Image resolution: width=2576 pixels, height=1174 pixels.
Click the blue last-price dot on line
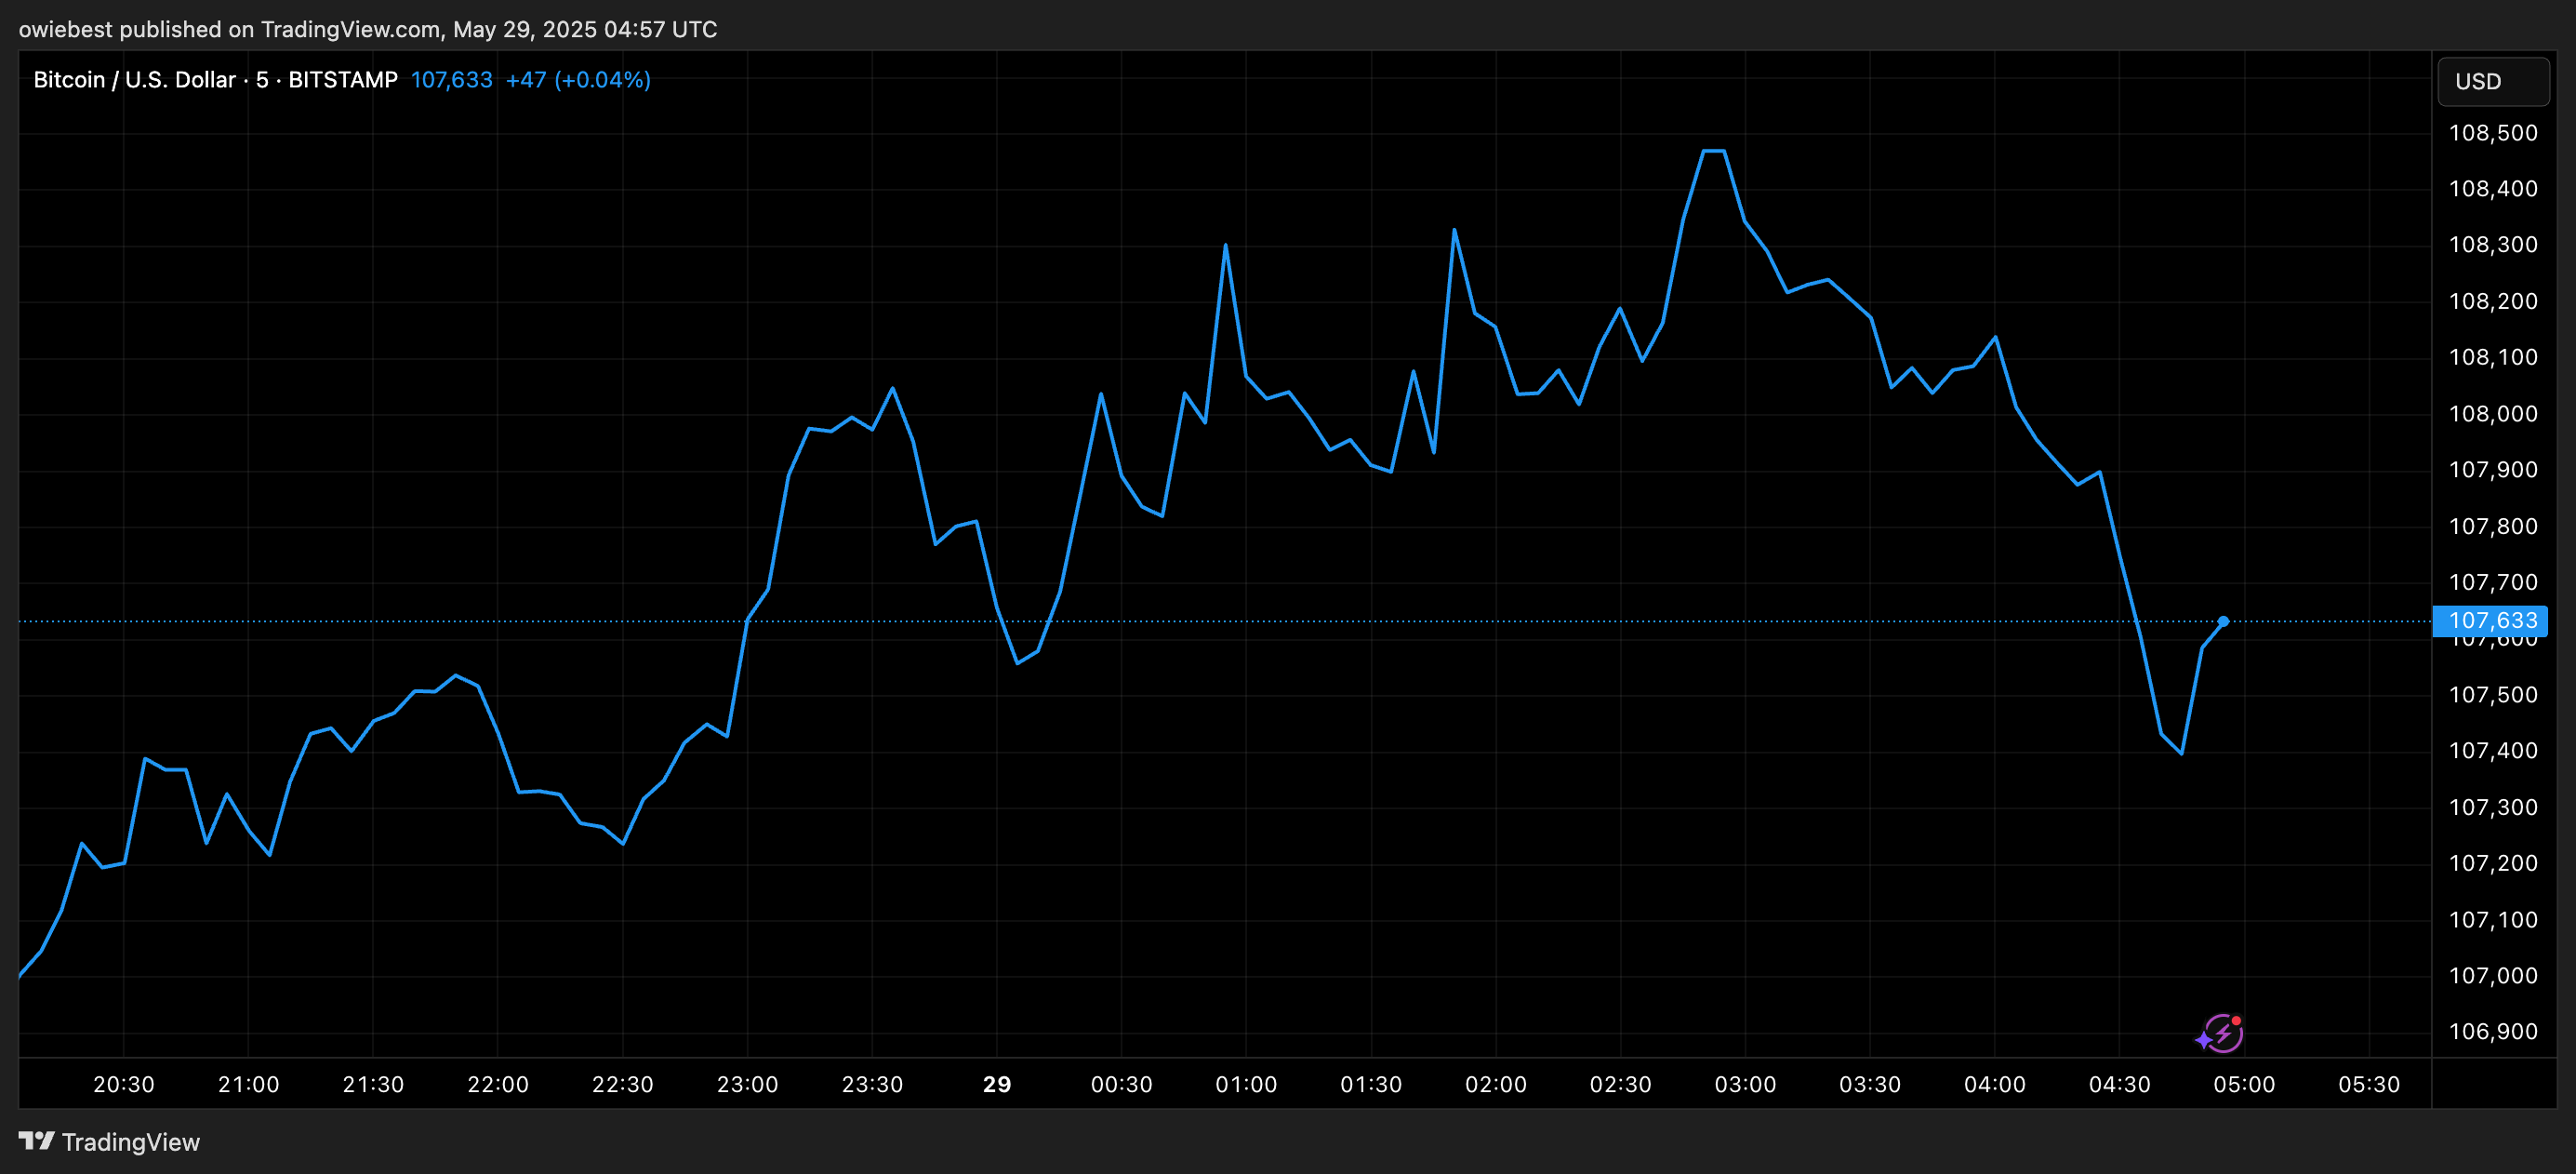(x=2223, y=621)
